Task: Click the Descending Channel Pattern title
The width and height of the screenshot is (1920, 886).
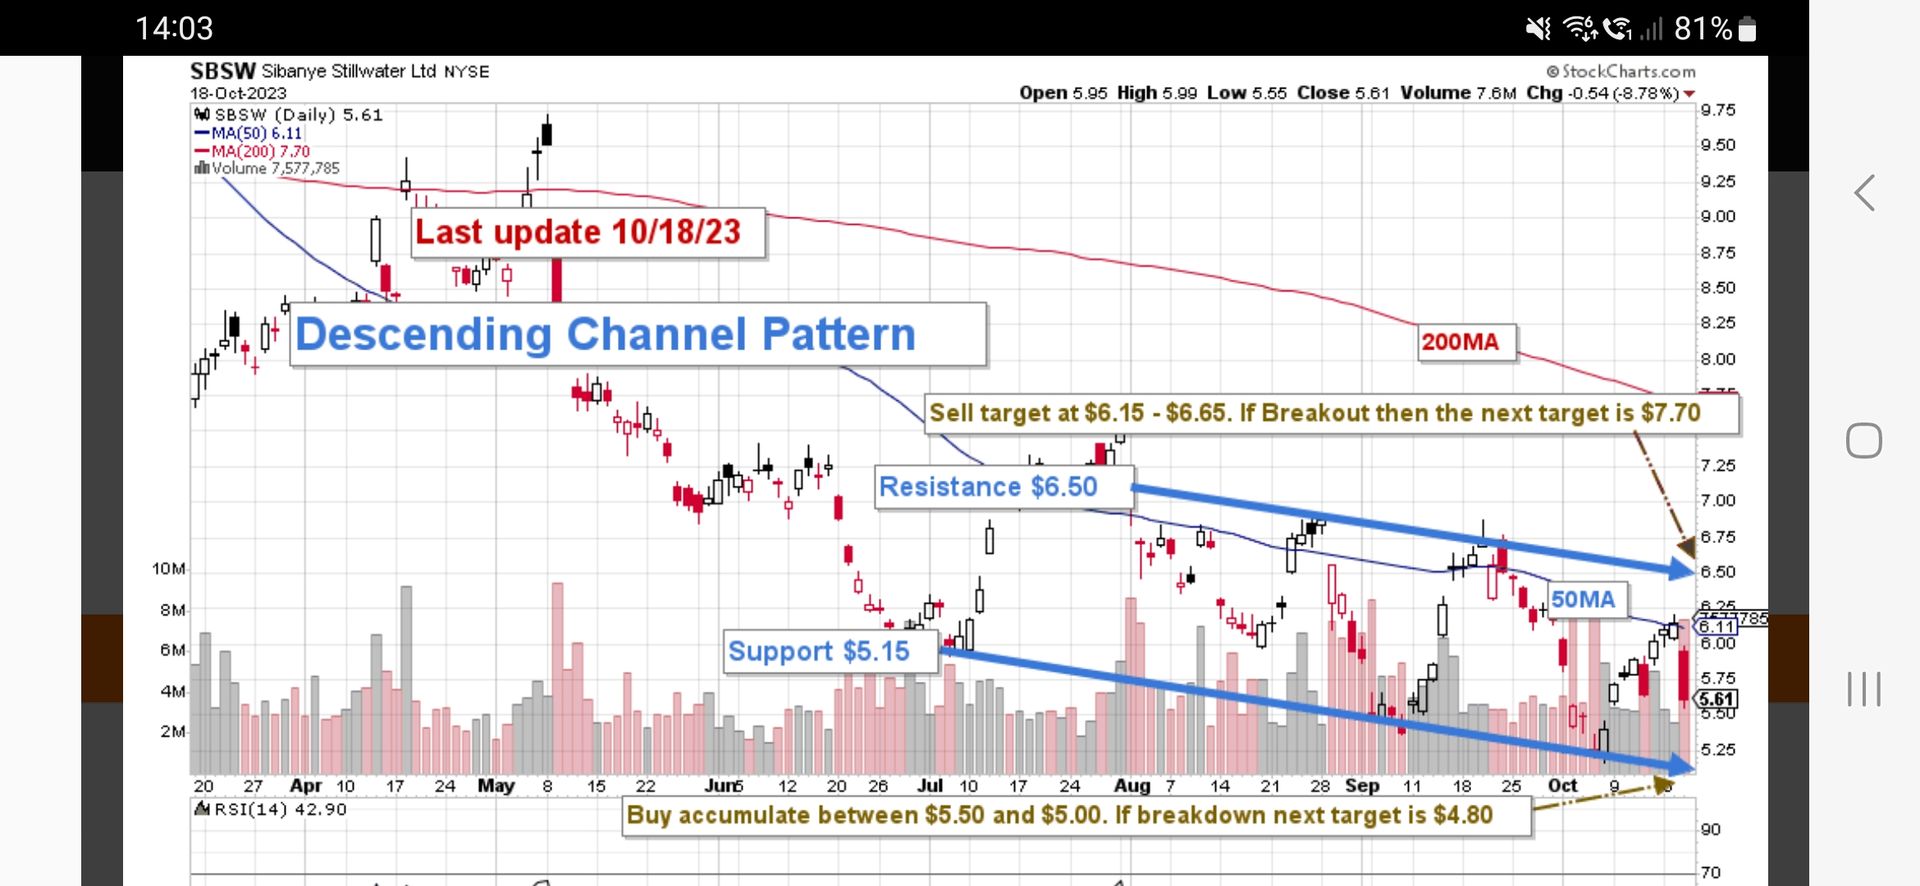Action: point(638,335)
